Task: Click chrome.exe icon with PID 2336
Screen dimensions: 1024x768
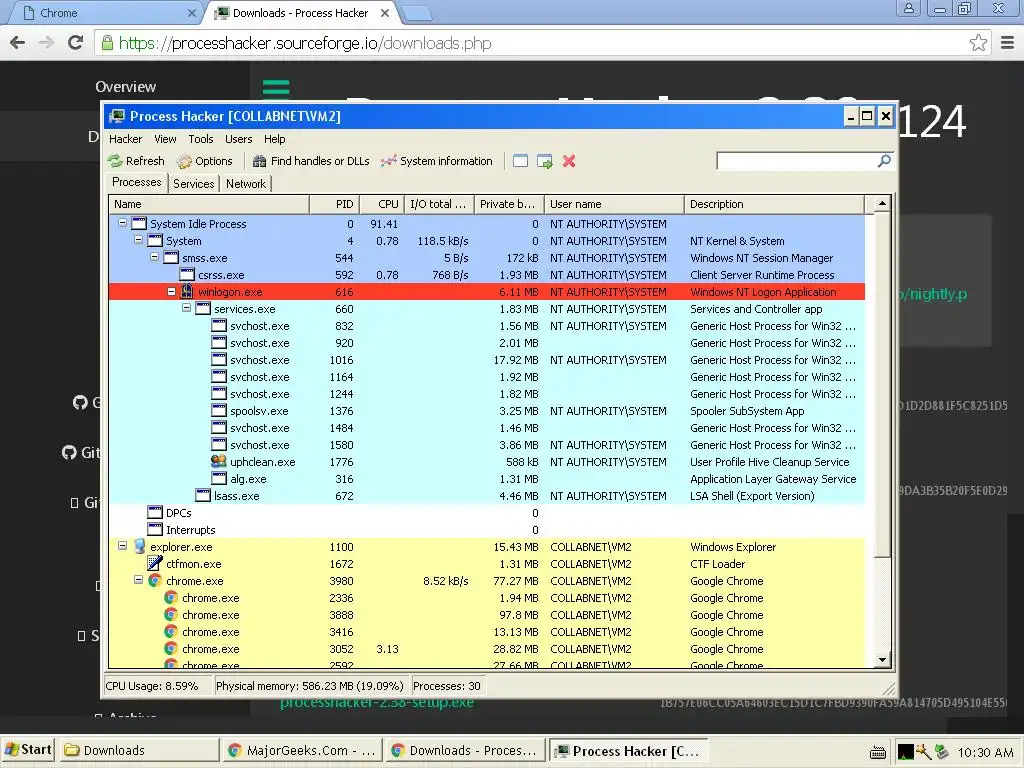Action: coord(170,598)
